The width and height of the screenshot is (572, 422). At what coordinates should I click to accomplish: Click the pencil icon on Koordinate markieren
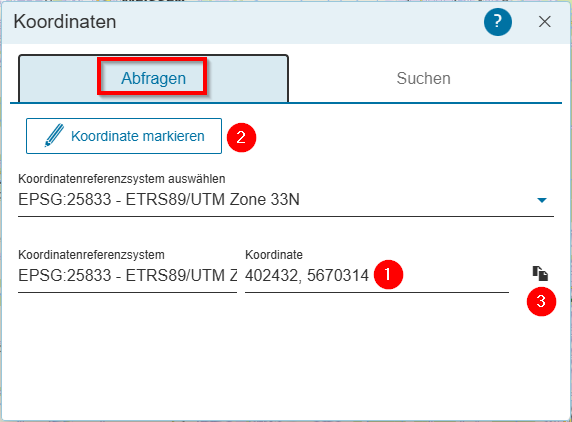tap(54, 136)
